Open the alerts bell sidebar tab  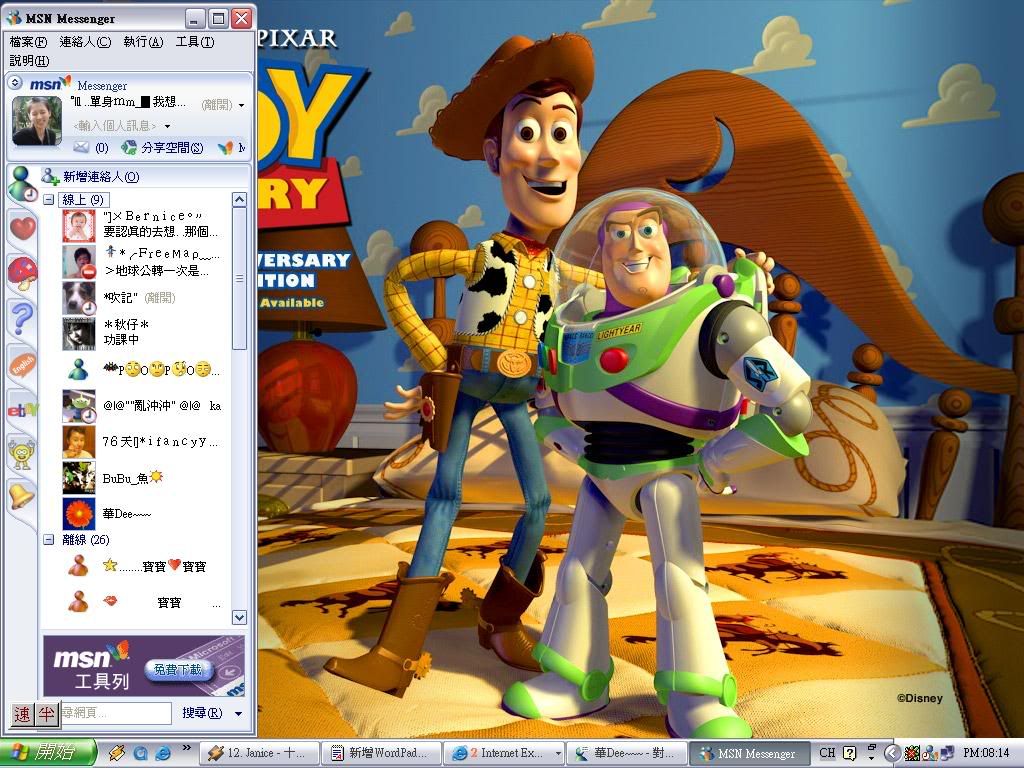[x=22, y=496]
